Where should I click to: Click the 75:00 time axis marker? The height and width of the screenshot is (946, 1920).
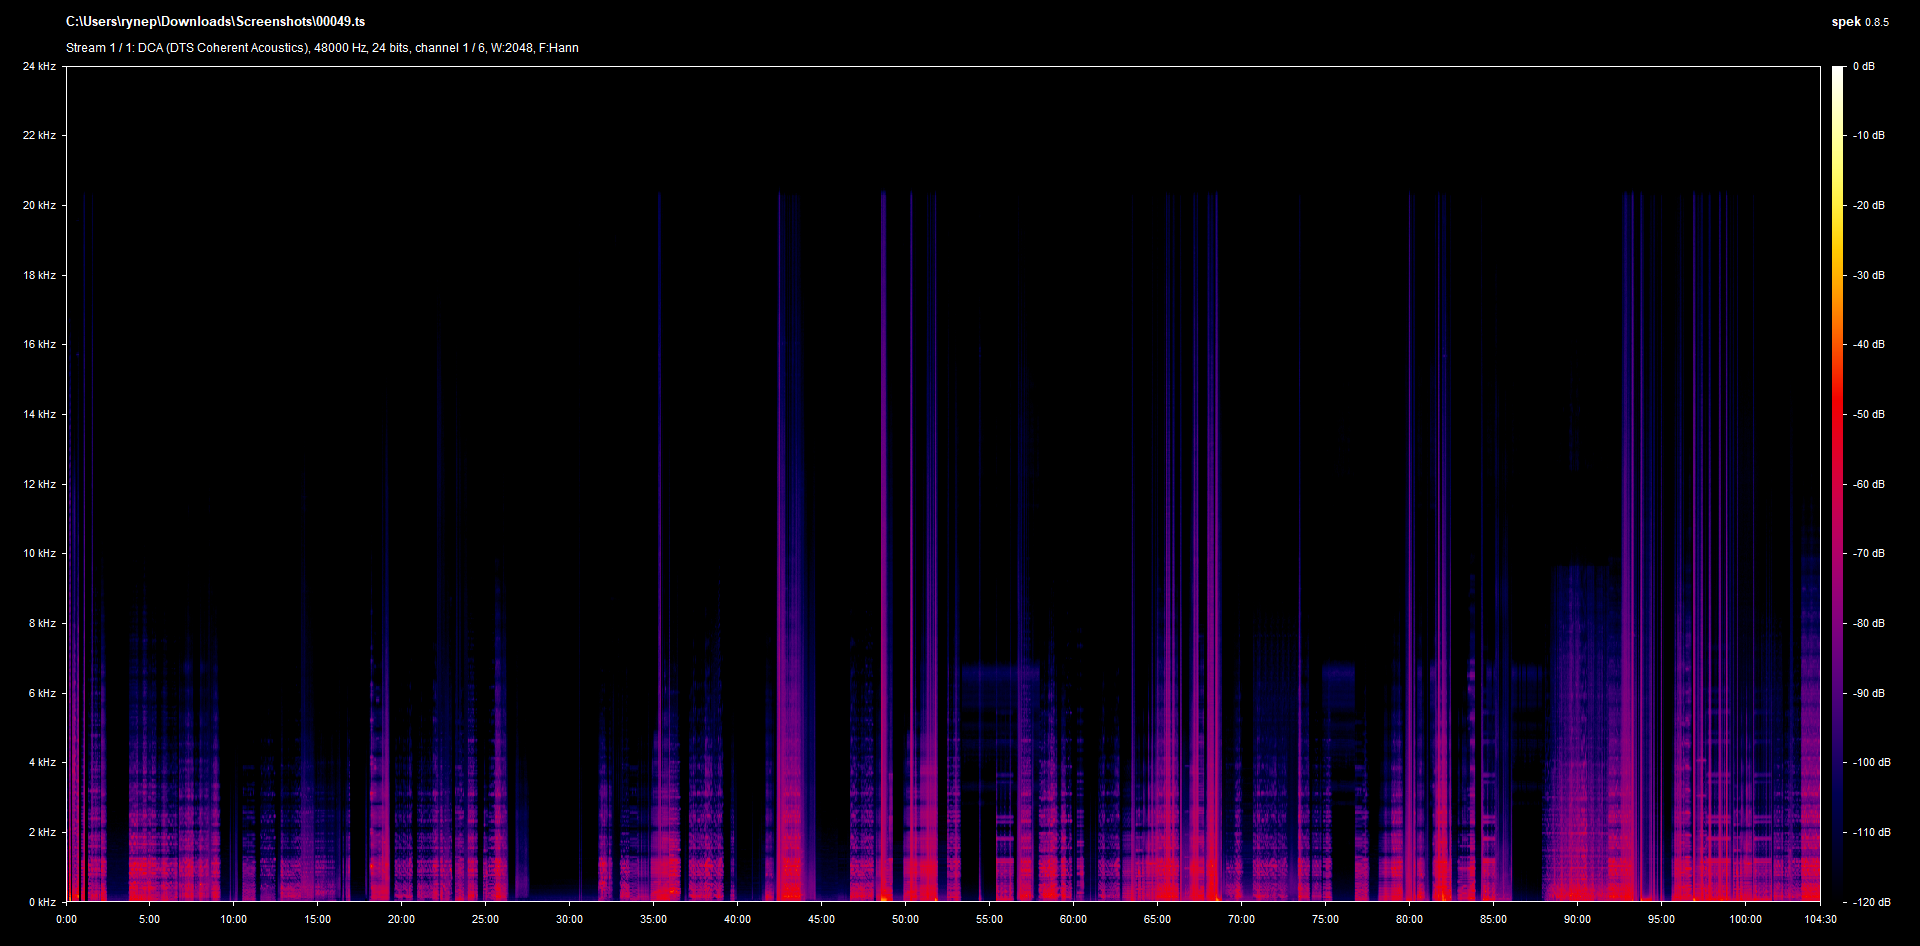point(1325,919)
